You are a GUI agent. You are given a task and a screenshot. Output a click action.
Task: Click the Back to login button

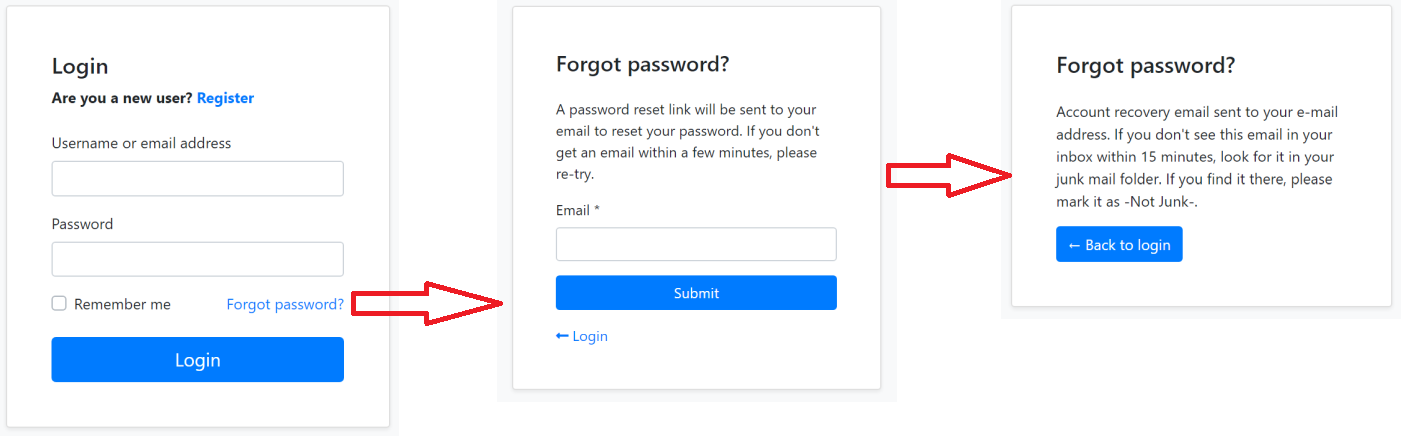[x=1119, y=245]
